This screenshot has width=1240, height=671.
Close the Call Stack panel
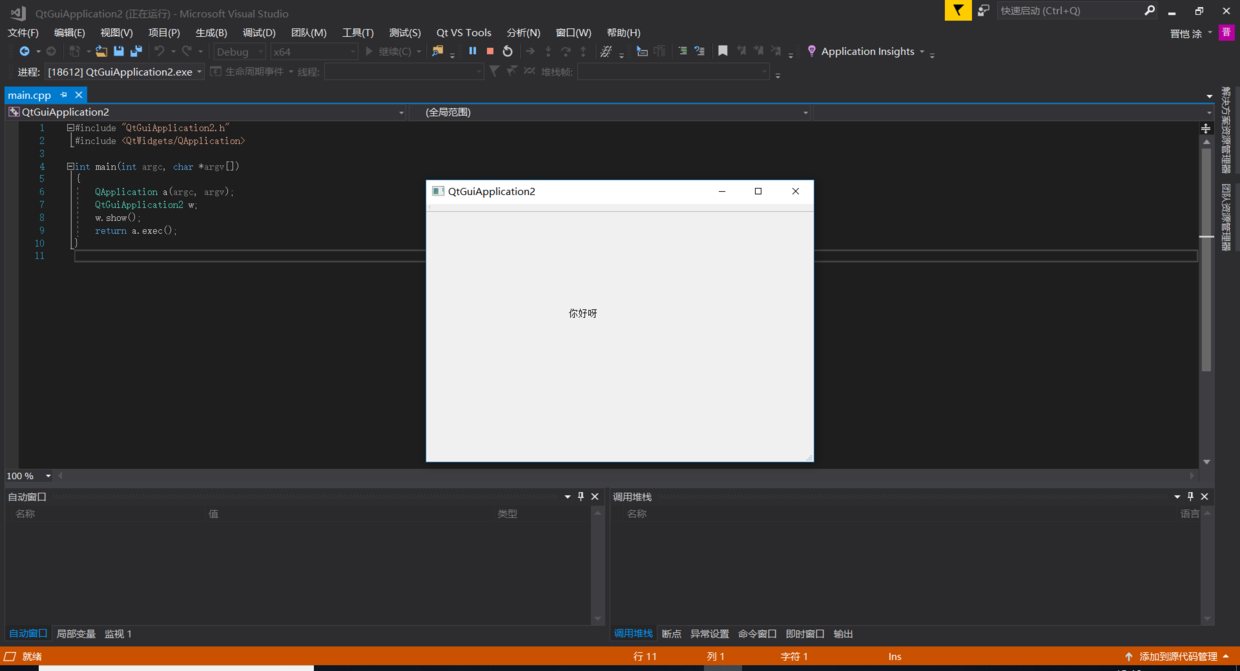pos(1204,496)
